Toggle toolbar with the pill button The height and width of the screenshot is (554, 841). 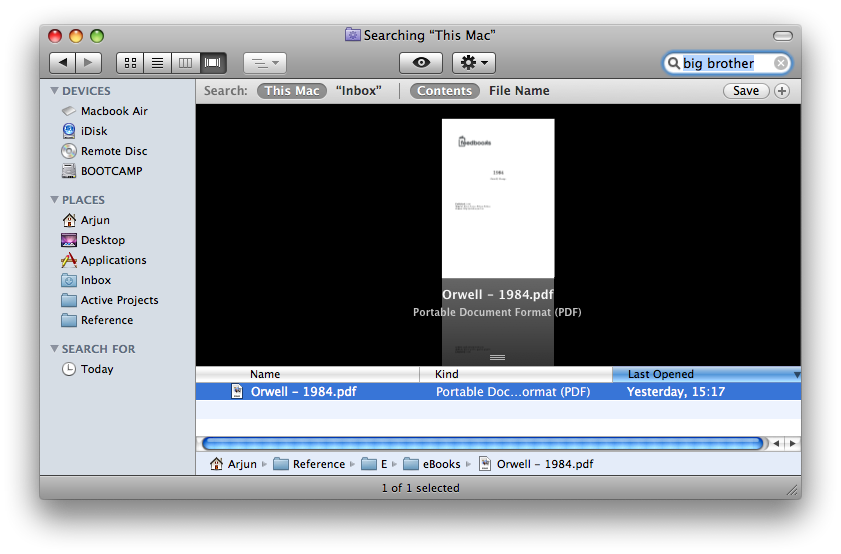(x=783, y=36)
